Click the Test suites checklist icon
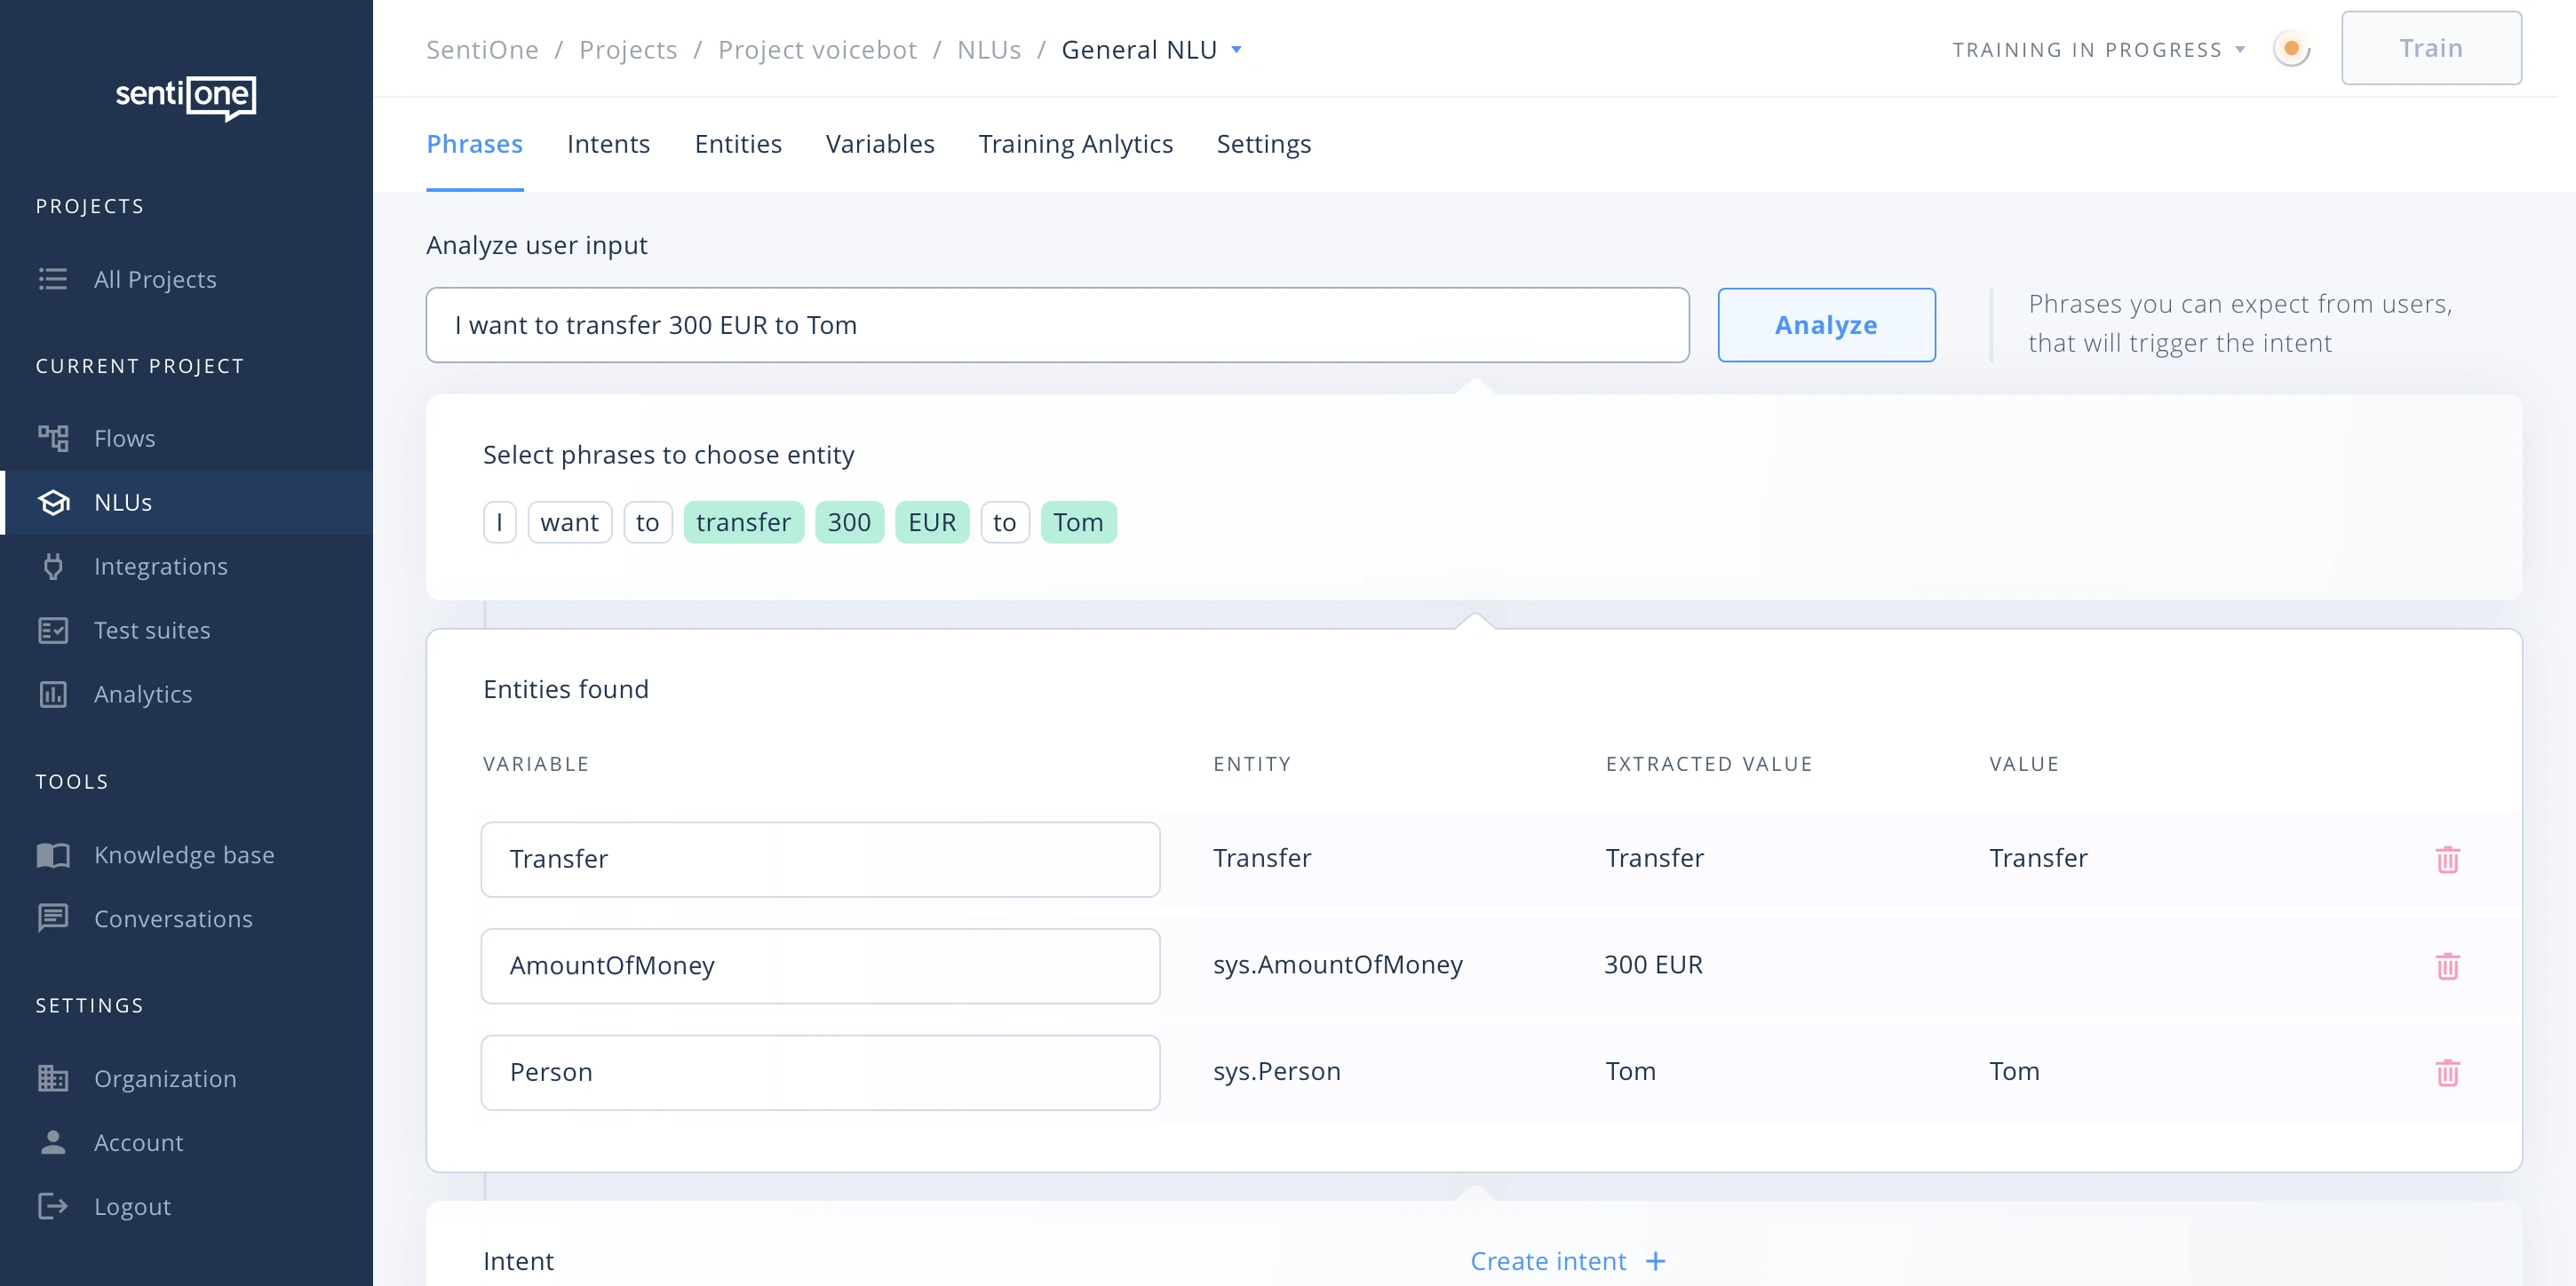This screenshot has height=1286, width=2576. pos(53,630)
